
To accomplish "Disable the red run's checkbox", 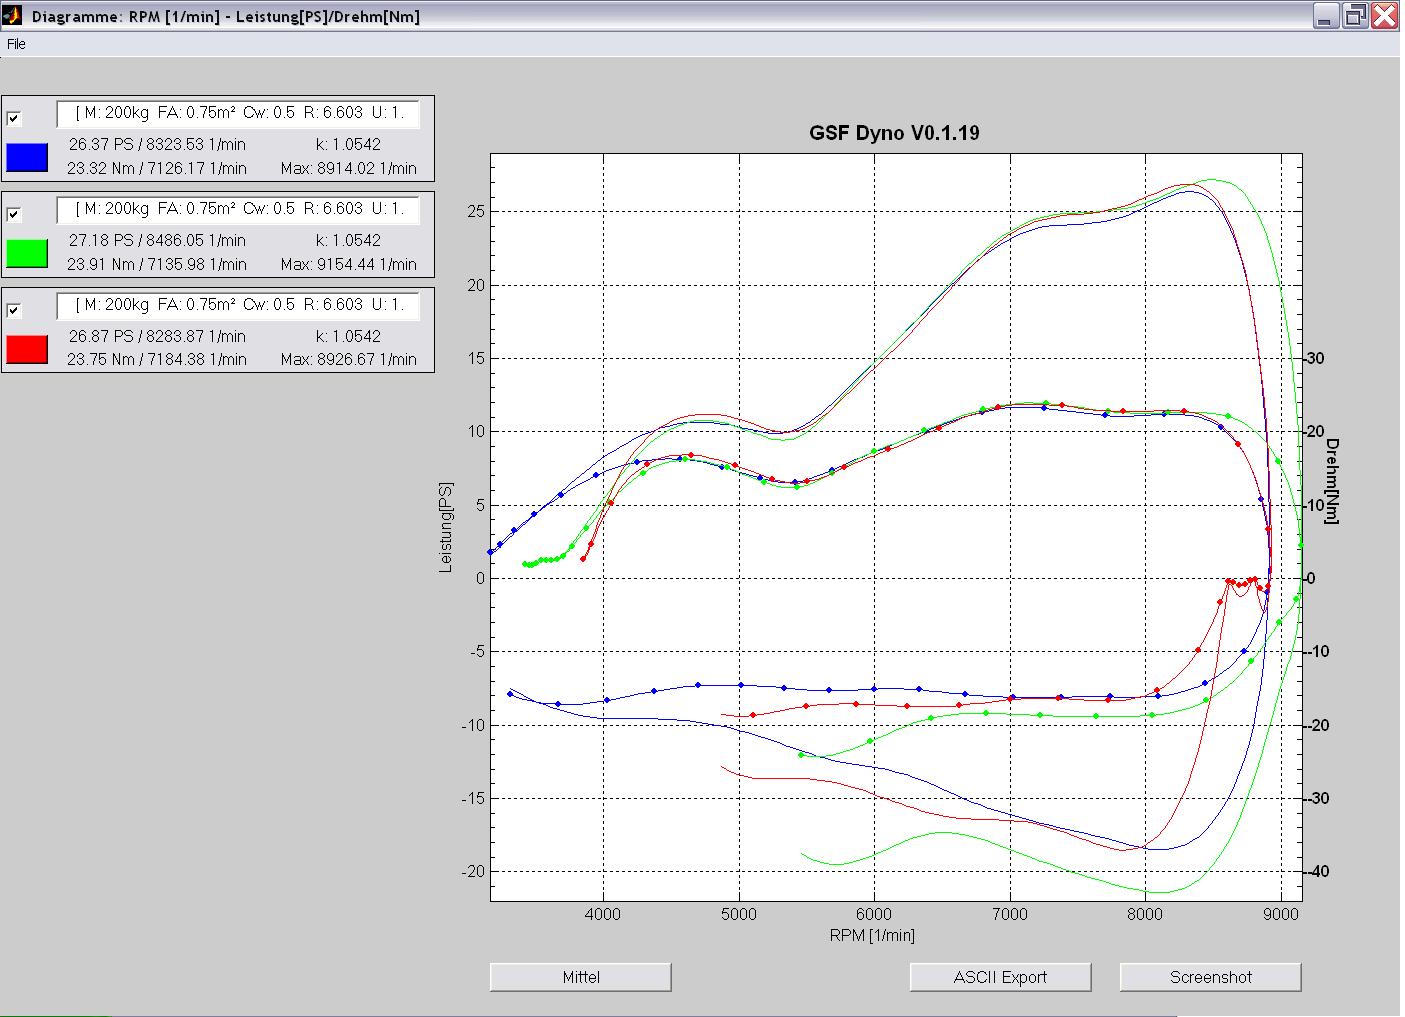I will tap(14, 310).
